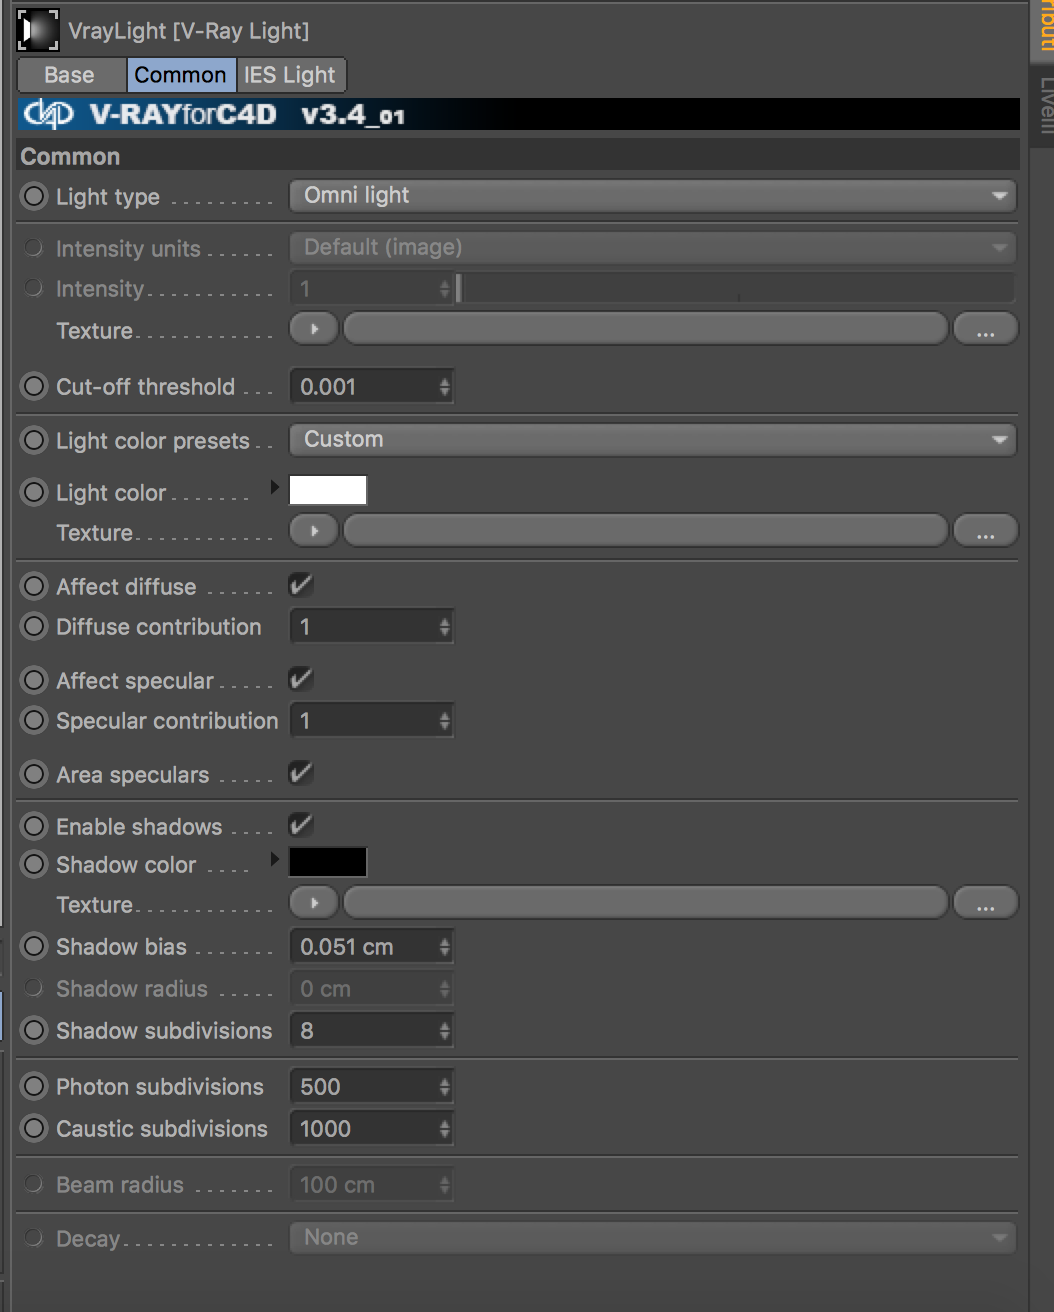This screenshot has height=1312, width=1054.
Task: Toggle the Shadow subdivisions animation dot
Action: tap(35, 1030)
